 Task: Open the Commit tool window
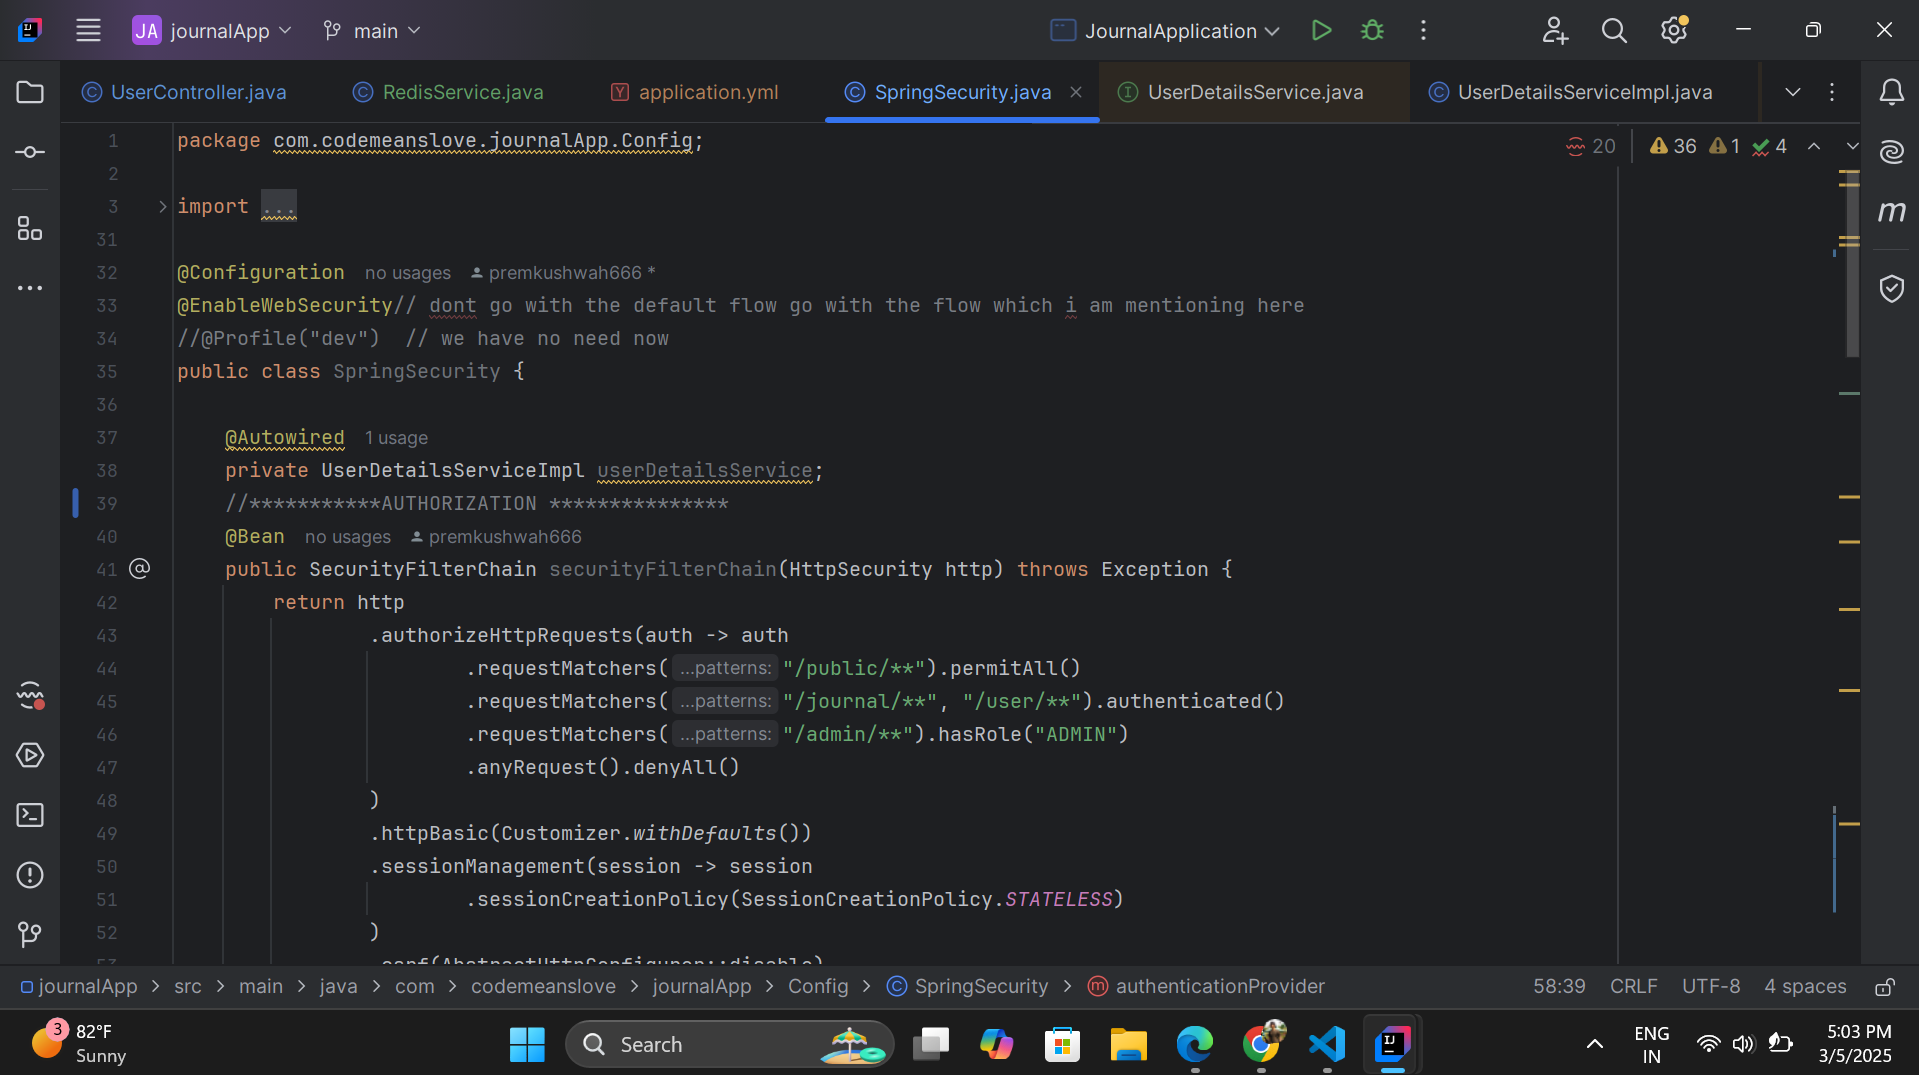[30, 152]
